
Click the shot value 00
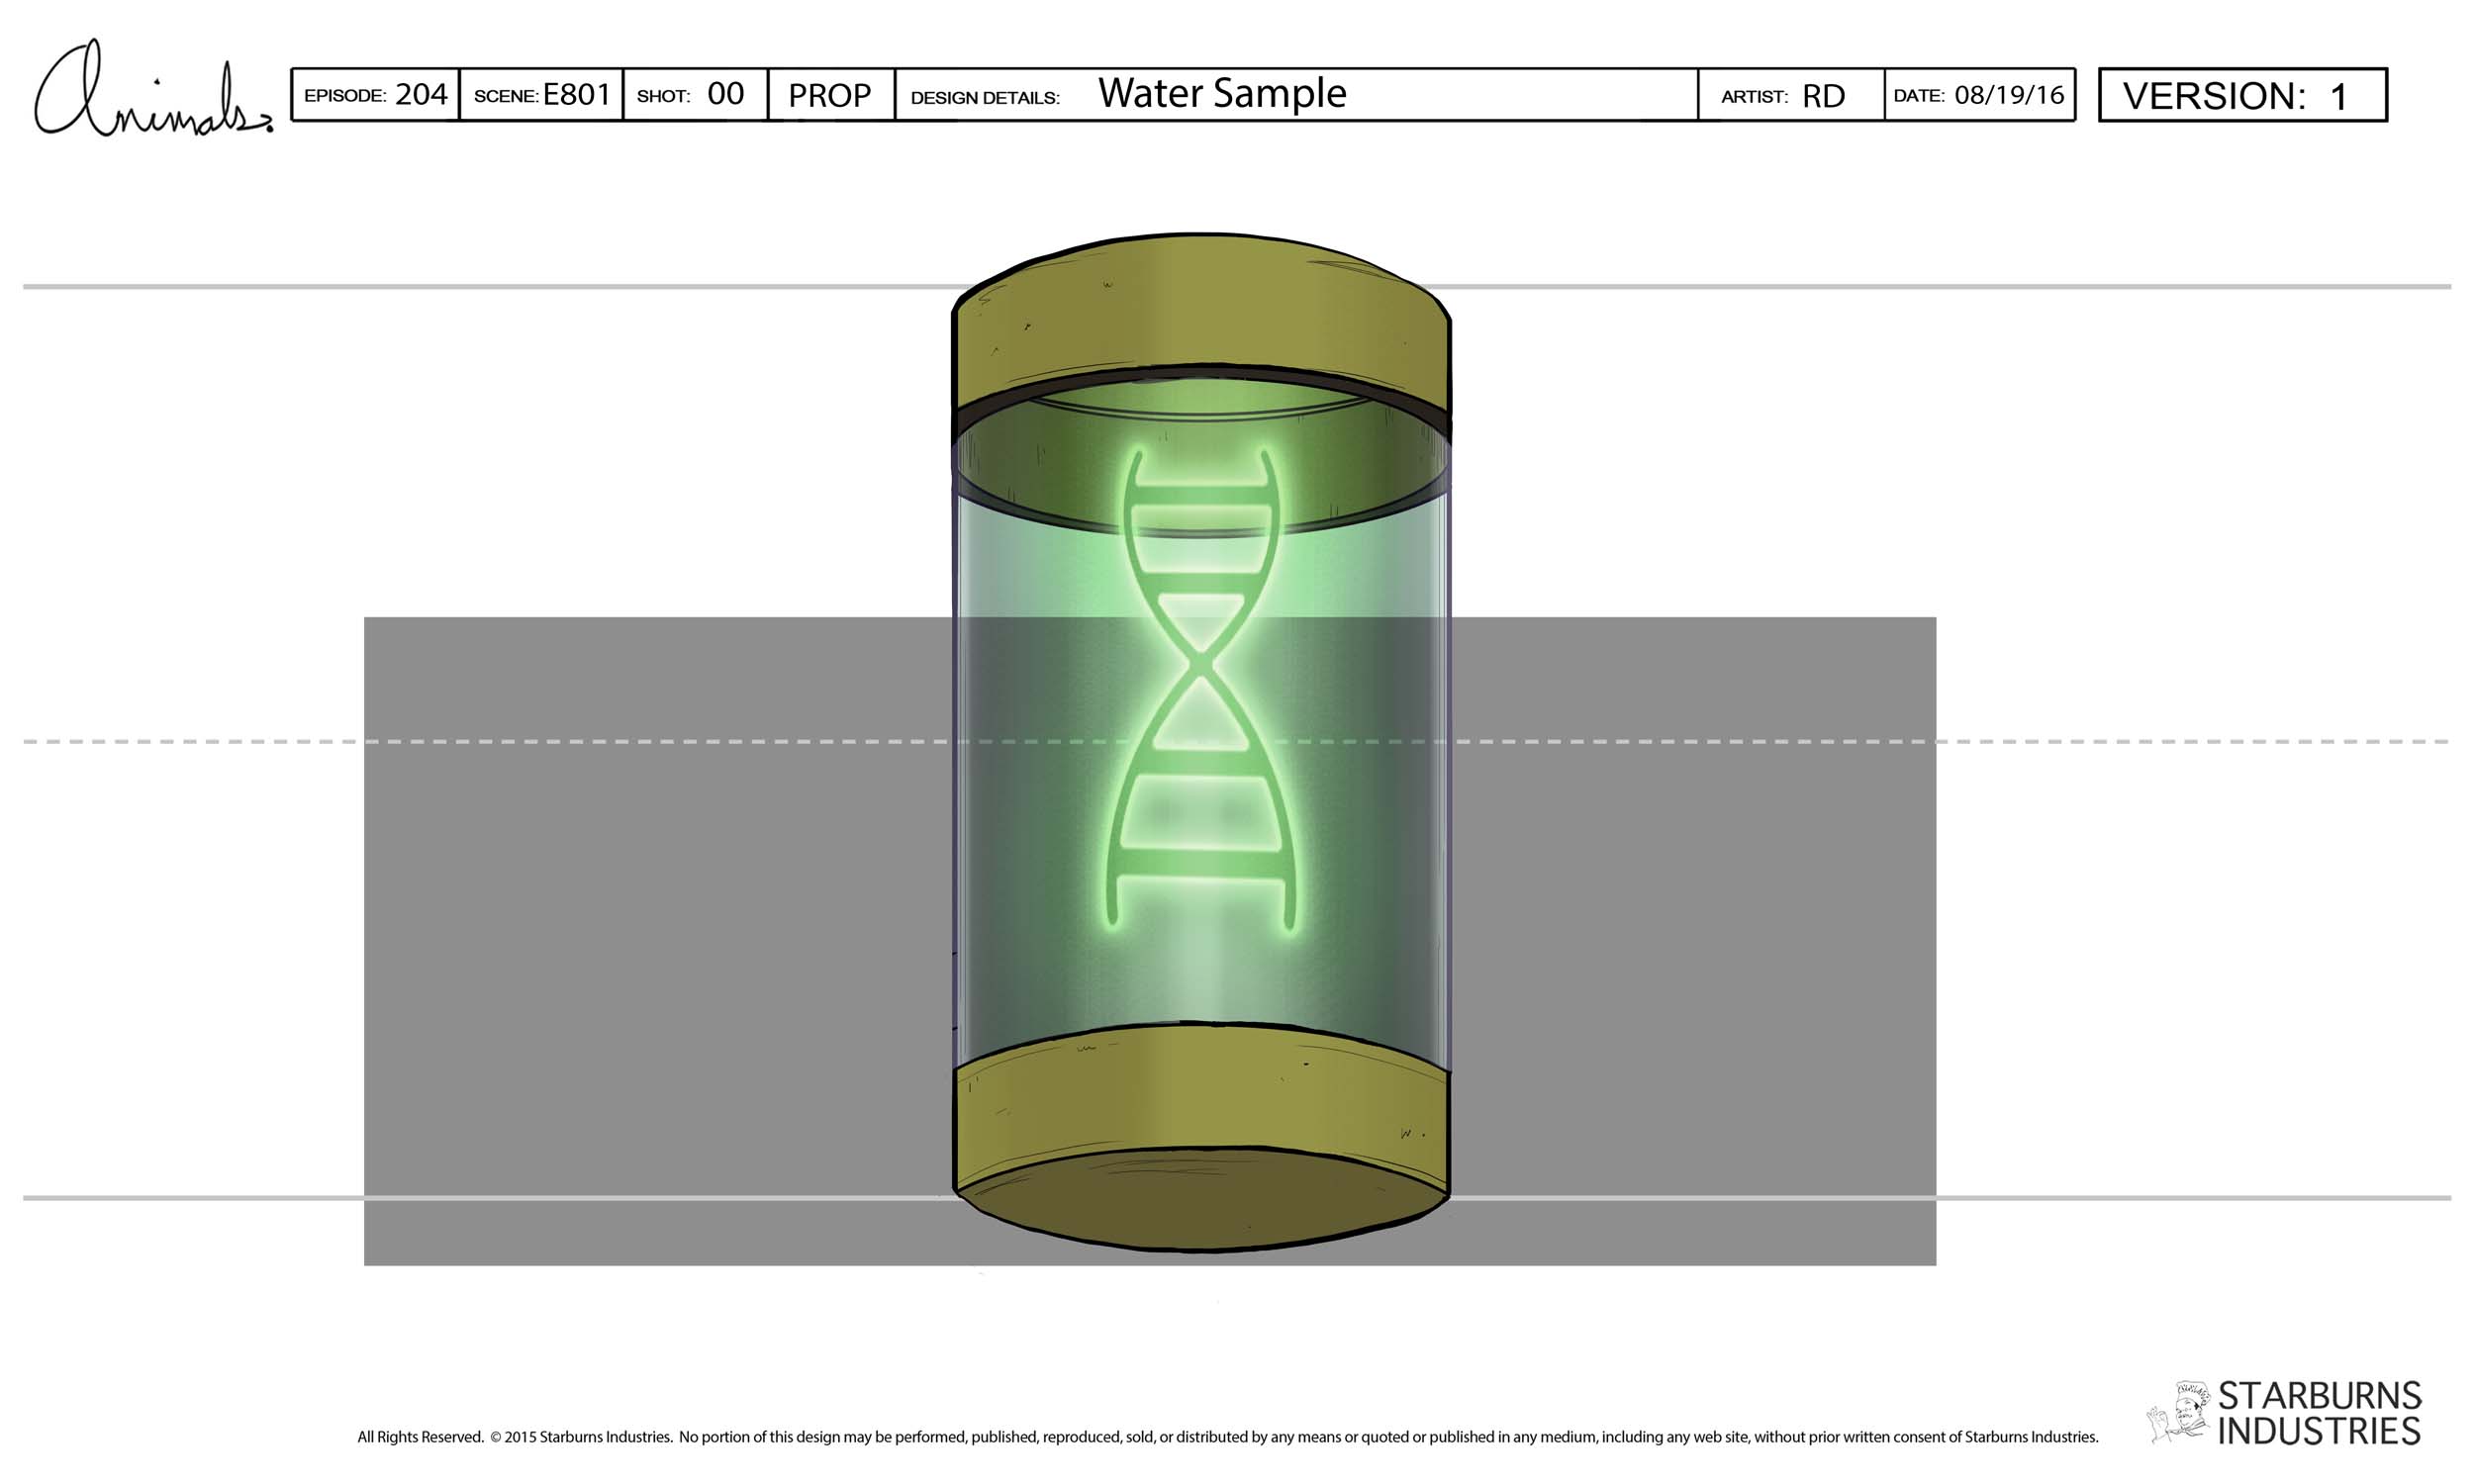[725, 94]
